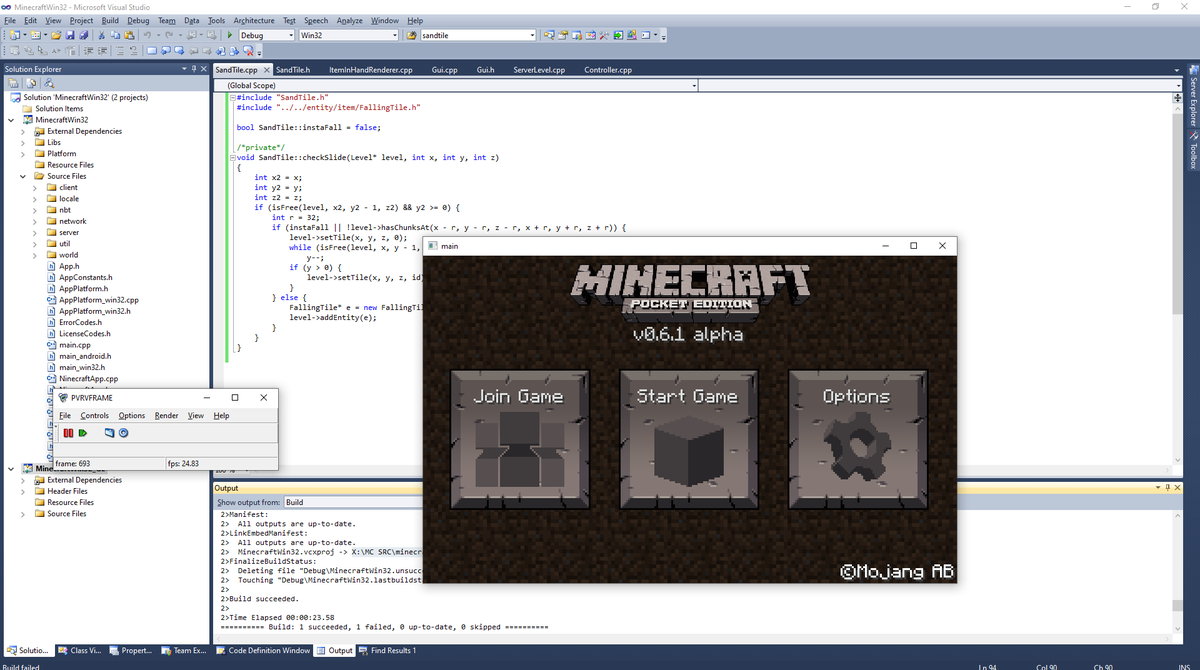The height and width of the screenshot is (670, 1200).
Task: Click the Undo arrow icon
Action: [147, 35]
